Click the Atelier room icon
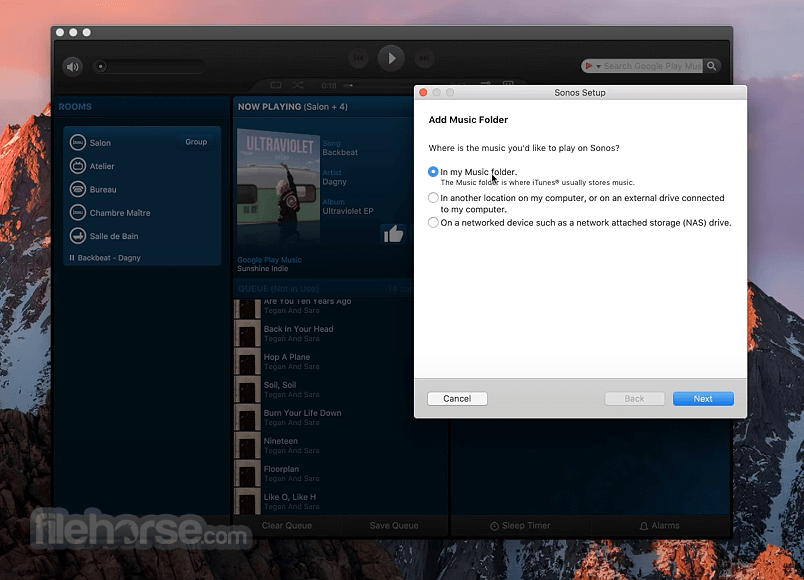The width and height of the screenshot is (804, 580). tap(78, 166)
